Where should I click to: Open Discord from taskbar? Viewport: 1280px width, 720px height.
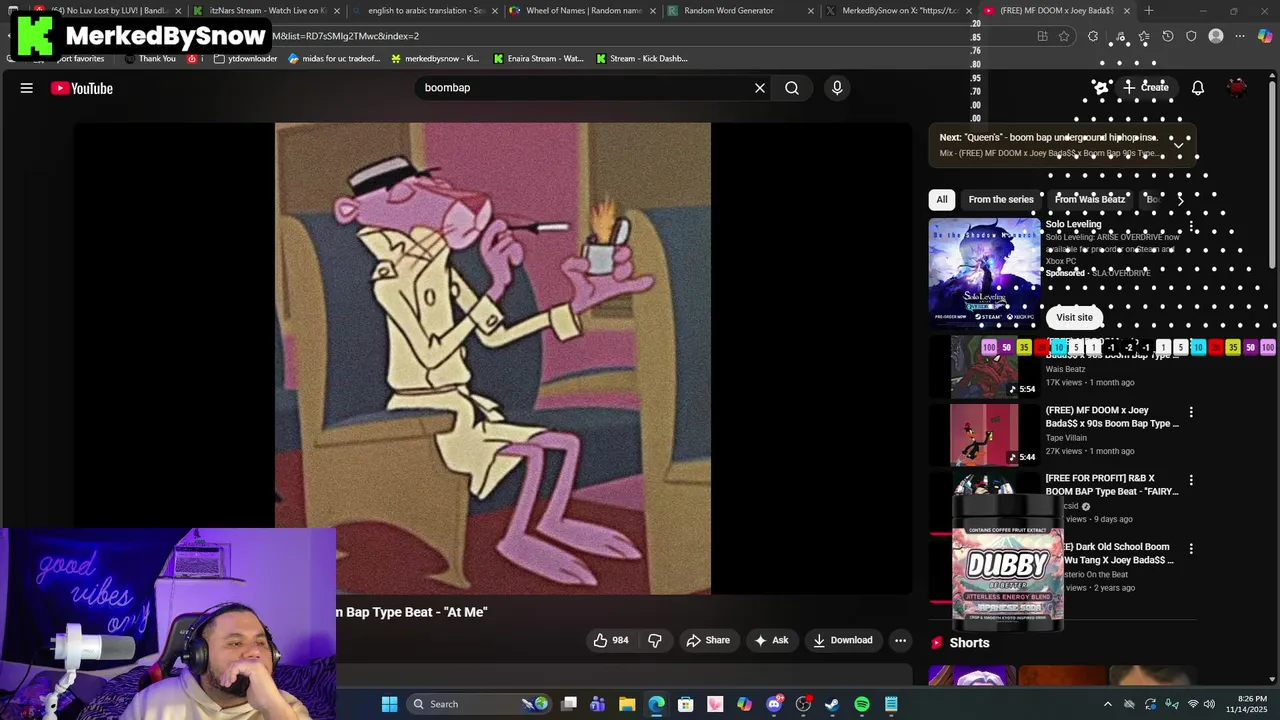coord(774,704)
